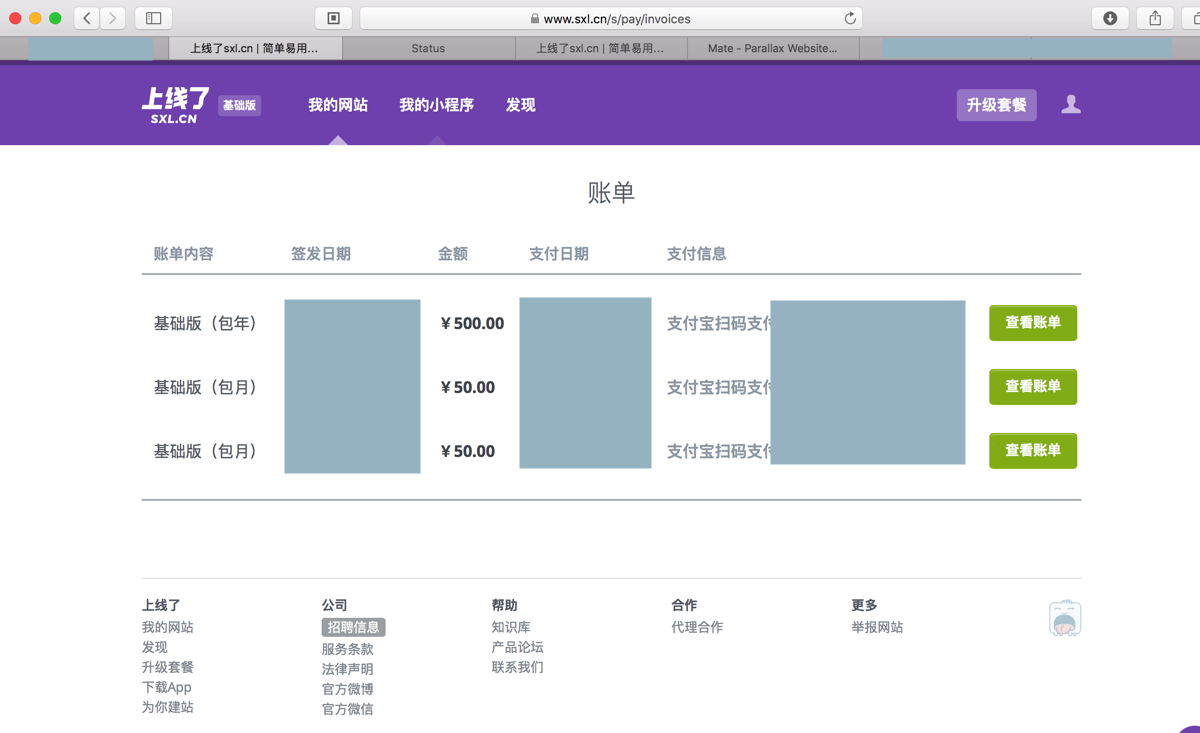Viewport: 1200px width, 733px height.
Task: Click the lock icon in address bar
Action: click(x=535, y=19)
